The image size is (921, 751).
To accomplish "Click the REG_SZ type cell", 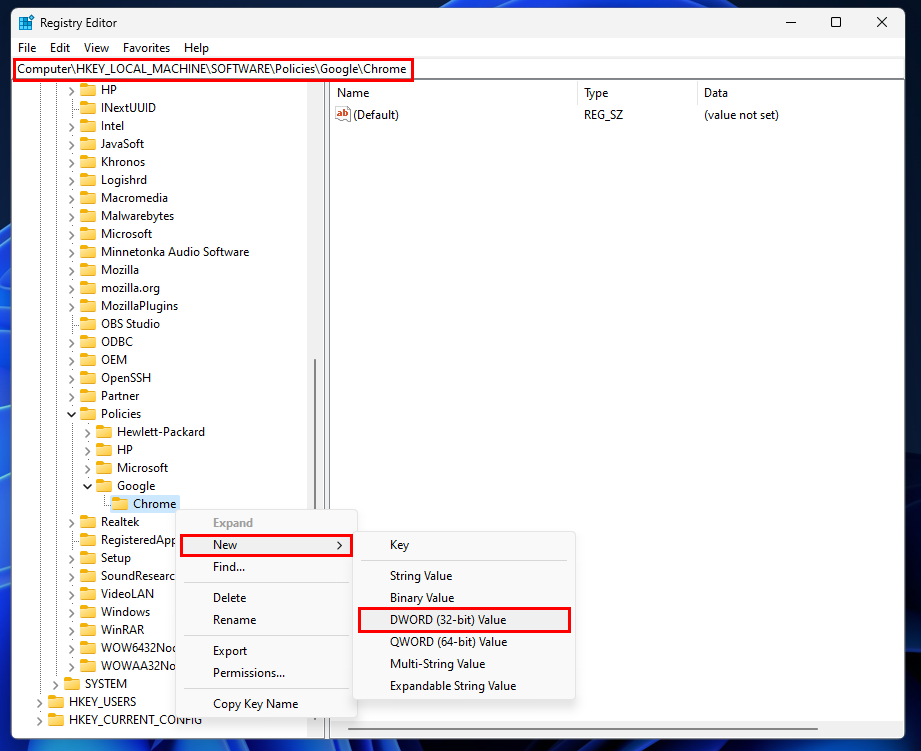I will 603,114.
